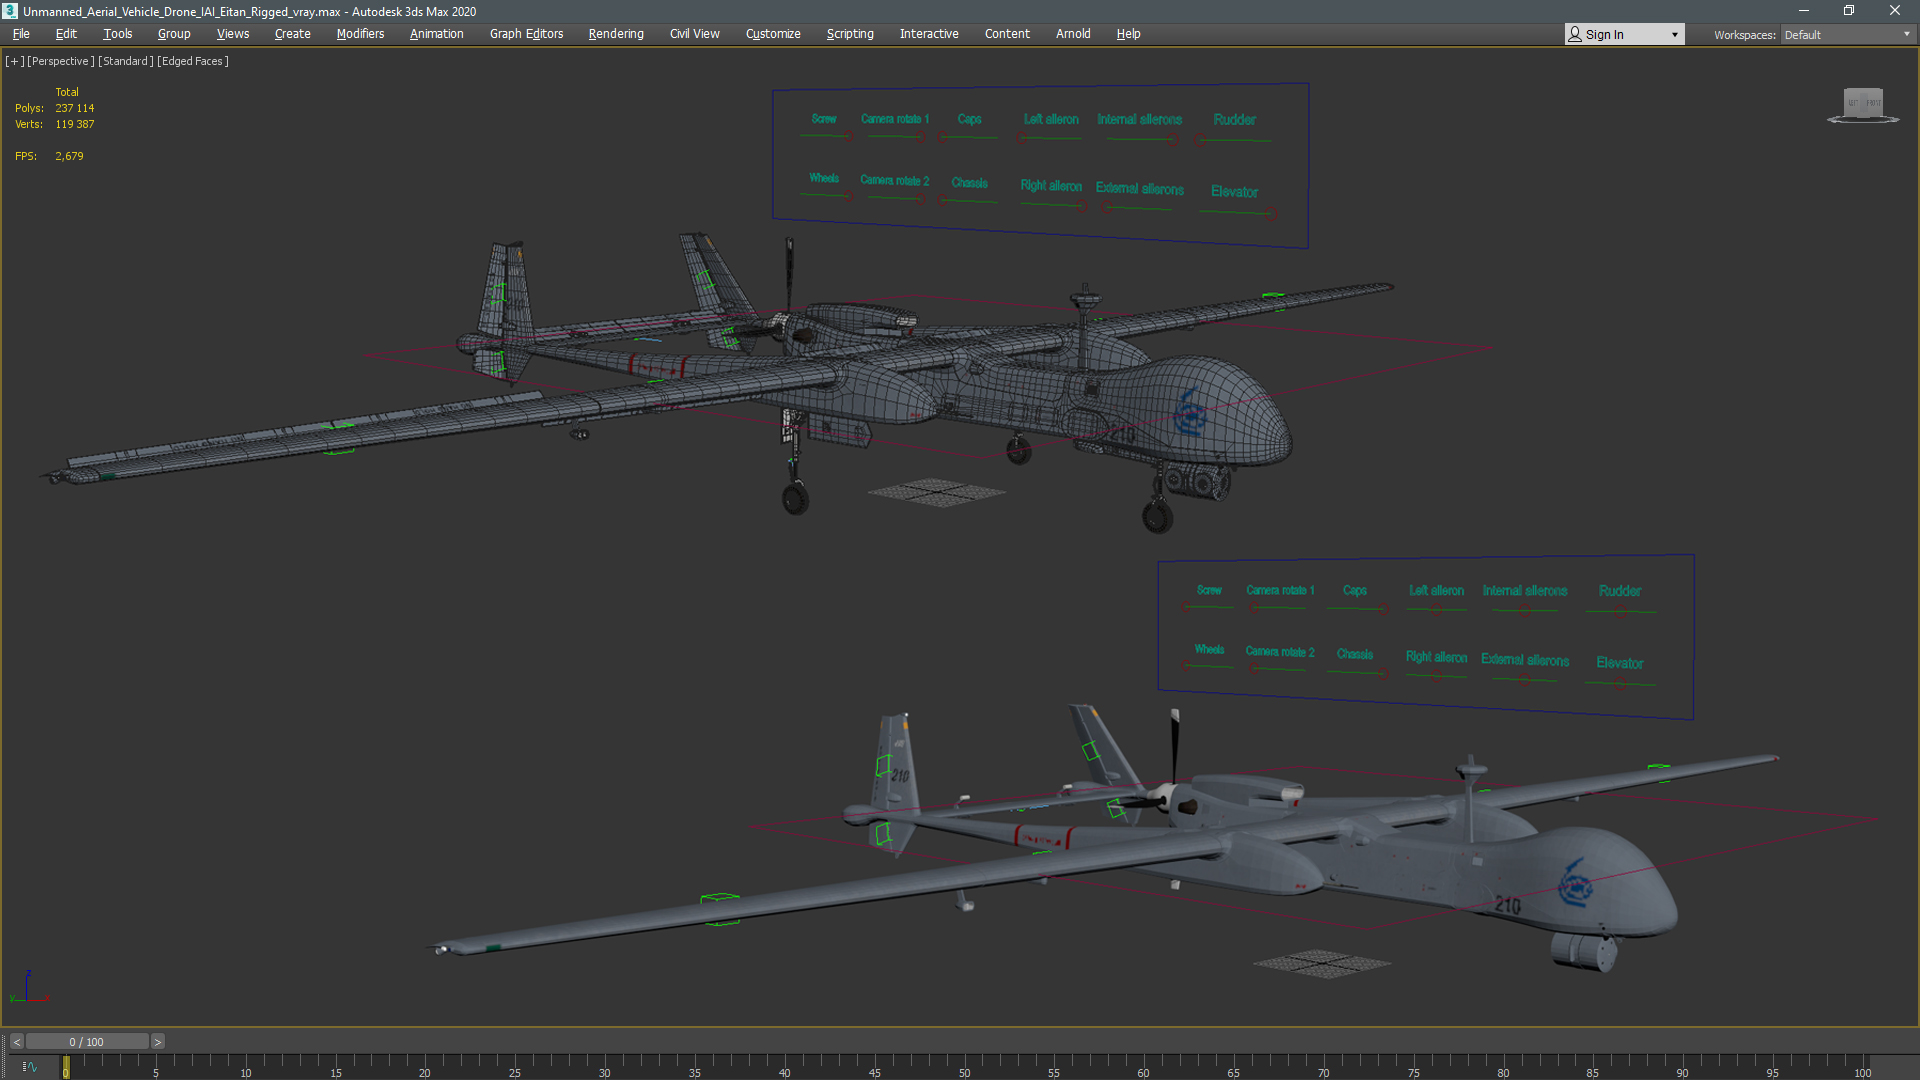Open the File menu
Viewport: 1920px width, 1080px height.
pos(21,34)
